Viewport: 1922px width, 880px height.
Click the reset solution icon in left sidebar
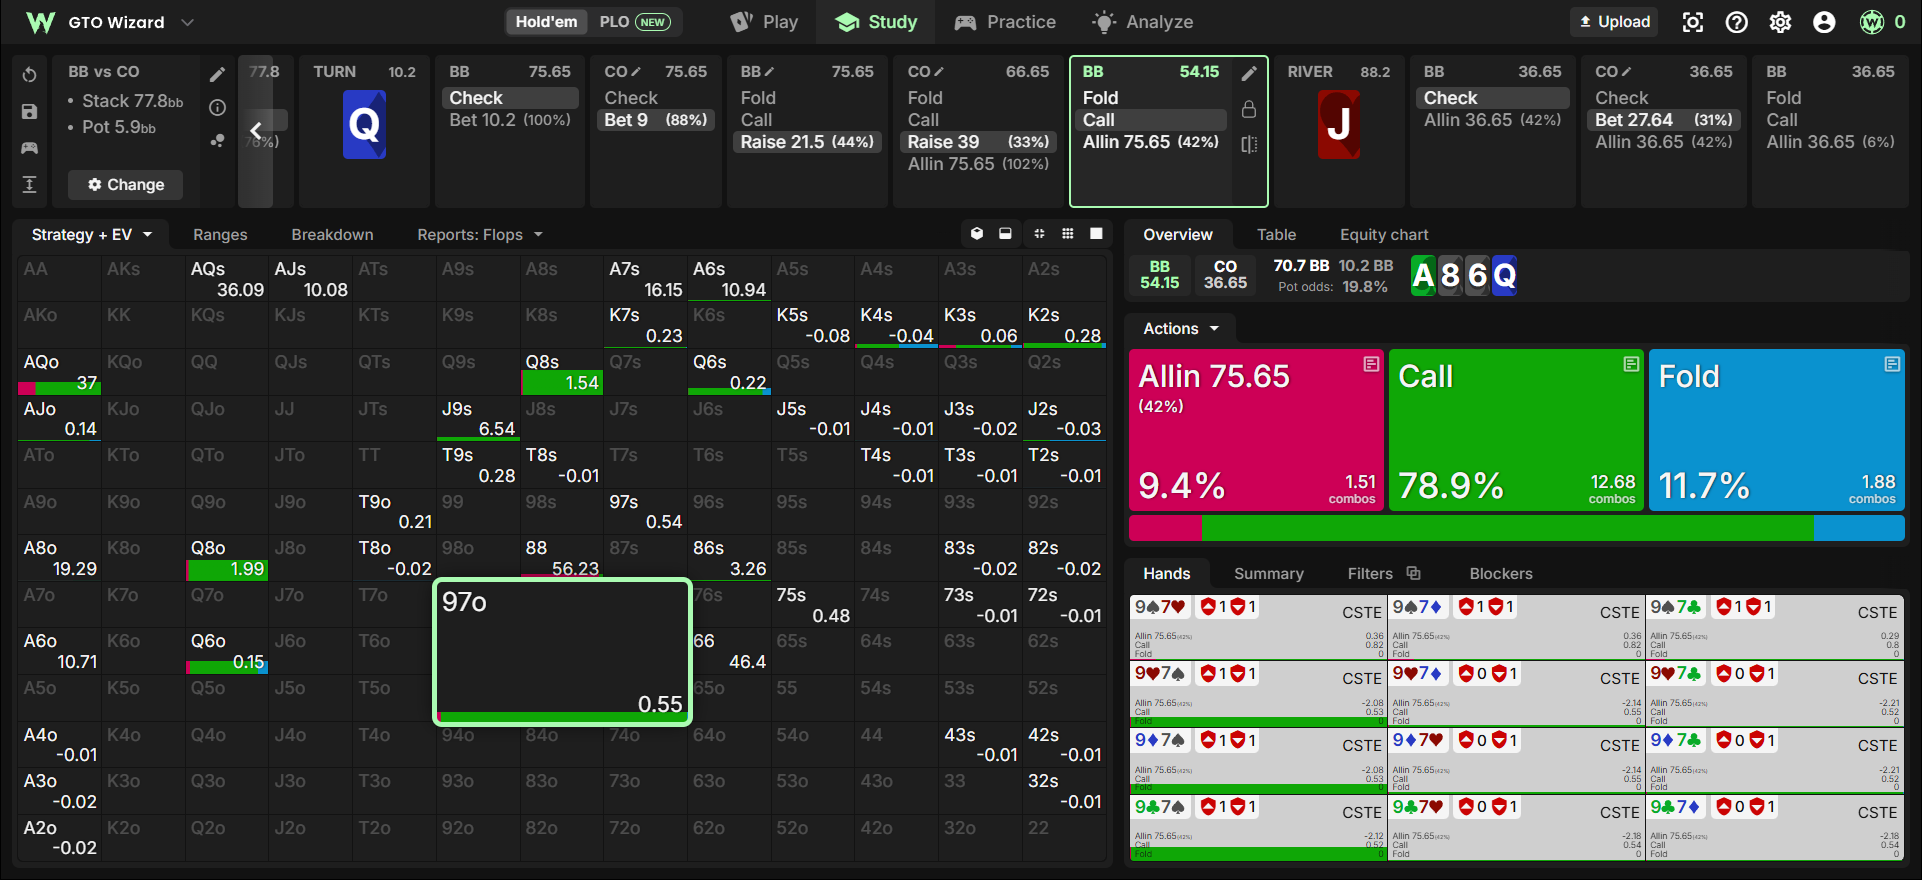29,75
